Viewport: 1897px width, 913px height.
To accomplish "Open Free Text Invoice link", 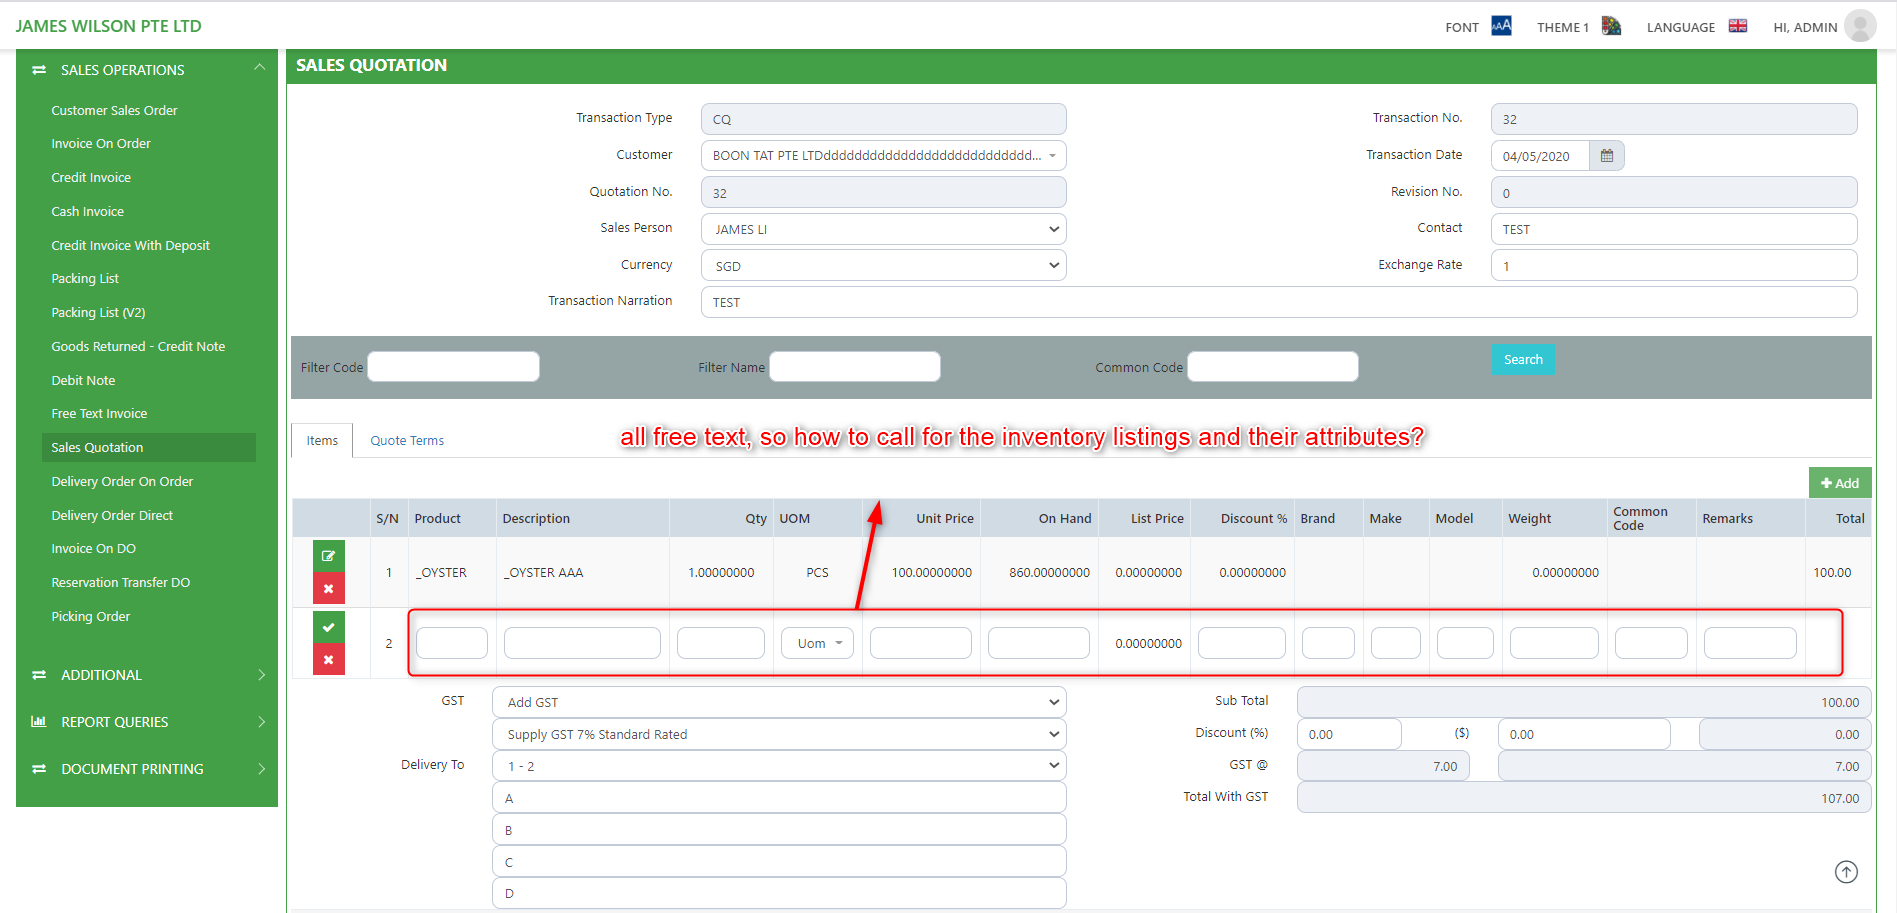I will point(99,414).
